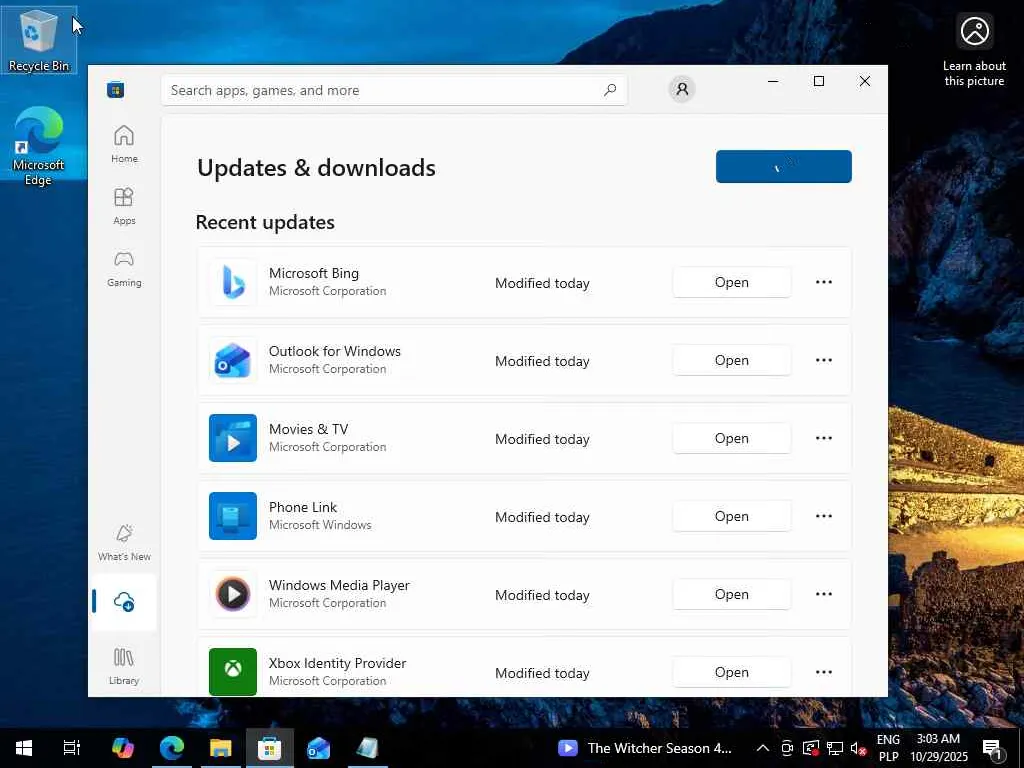Image resolution: width=1024 pixels, height=768 pixels.
Task: Open What's New in sidebar
Action: pos(124,542)
